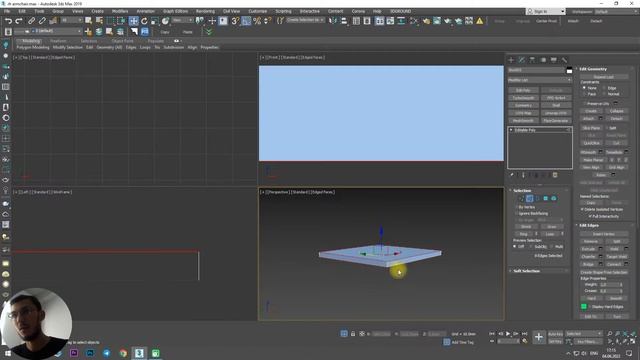The width and height of the screenshot is (640, 360).
Task: Open the Modify tab in command panel
Action: [522, 60]
